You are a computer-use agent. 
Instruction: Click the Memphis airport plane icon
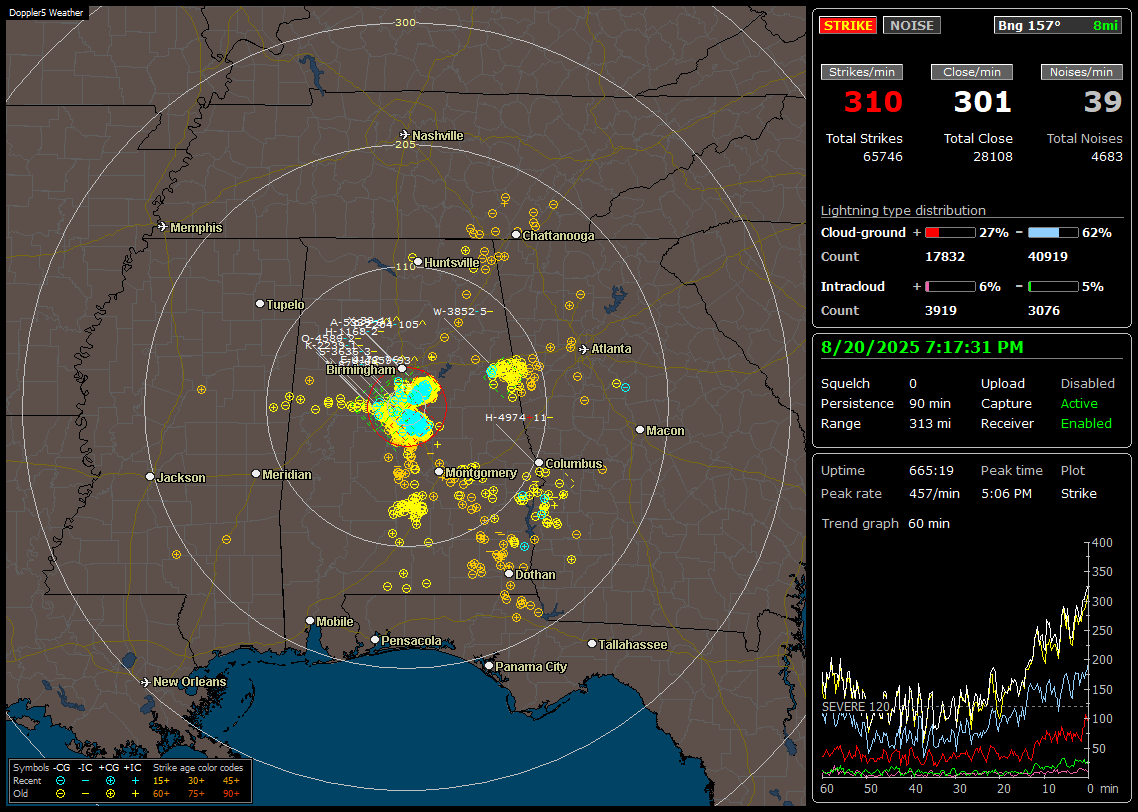[x=163, y=227]
